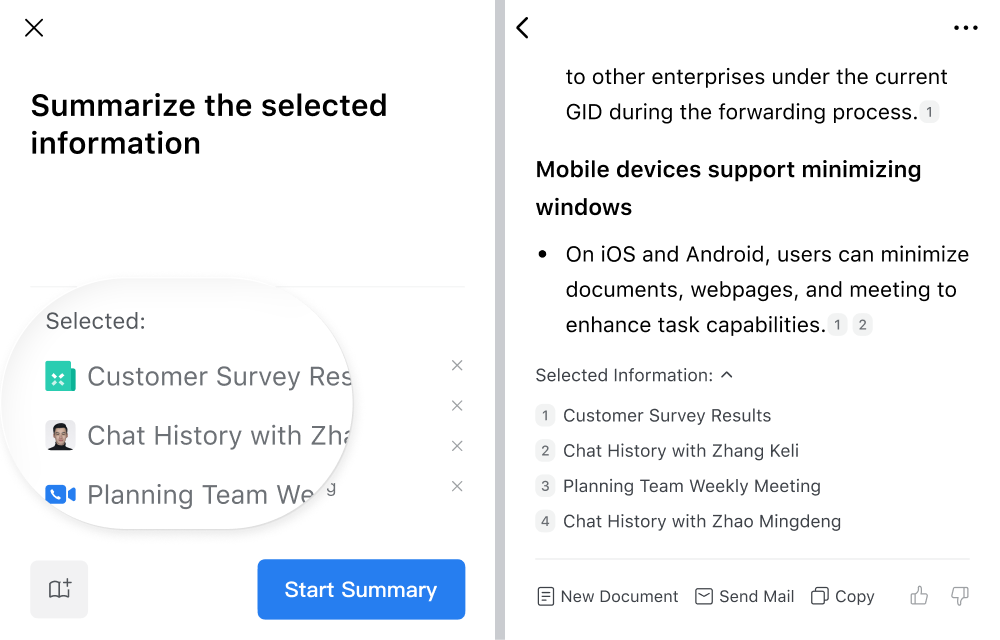Click the add-to-library book icon button
Image resolution: width=1000 pixels, height=640 pixels.
pos(59,589)
